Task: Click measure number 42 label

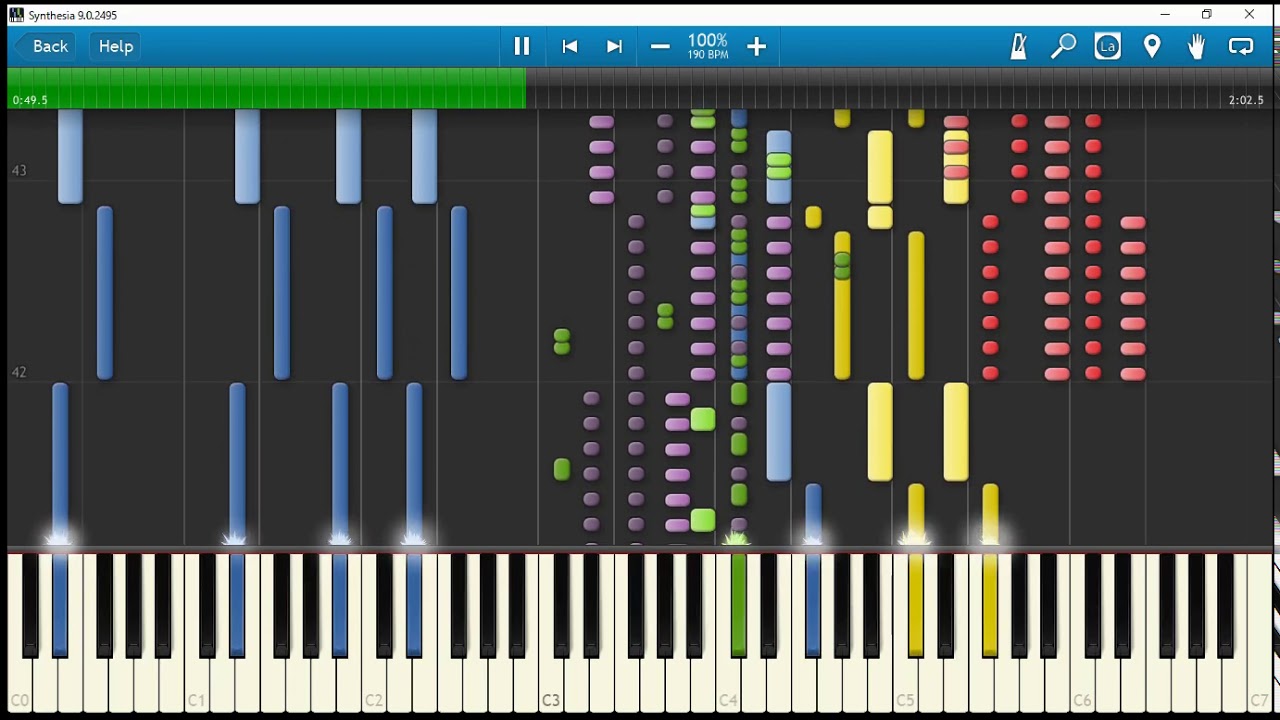Action: click(x=19, y=372)
